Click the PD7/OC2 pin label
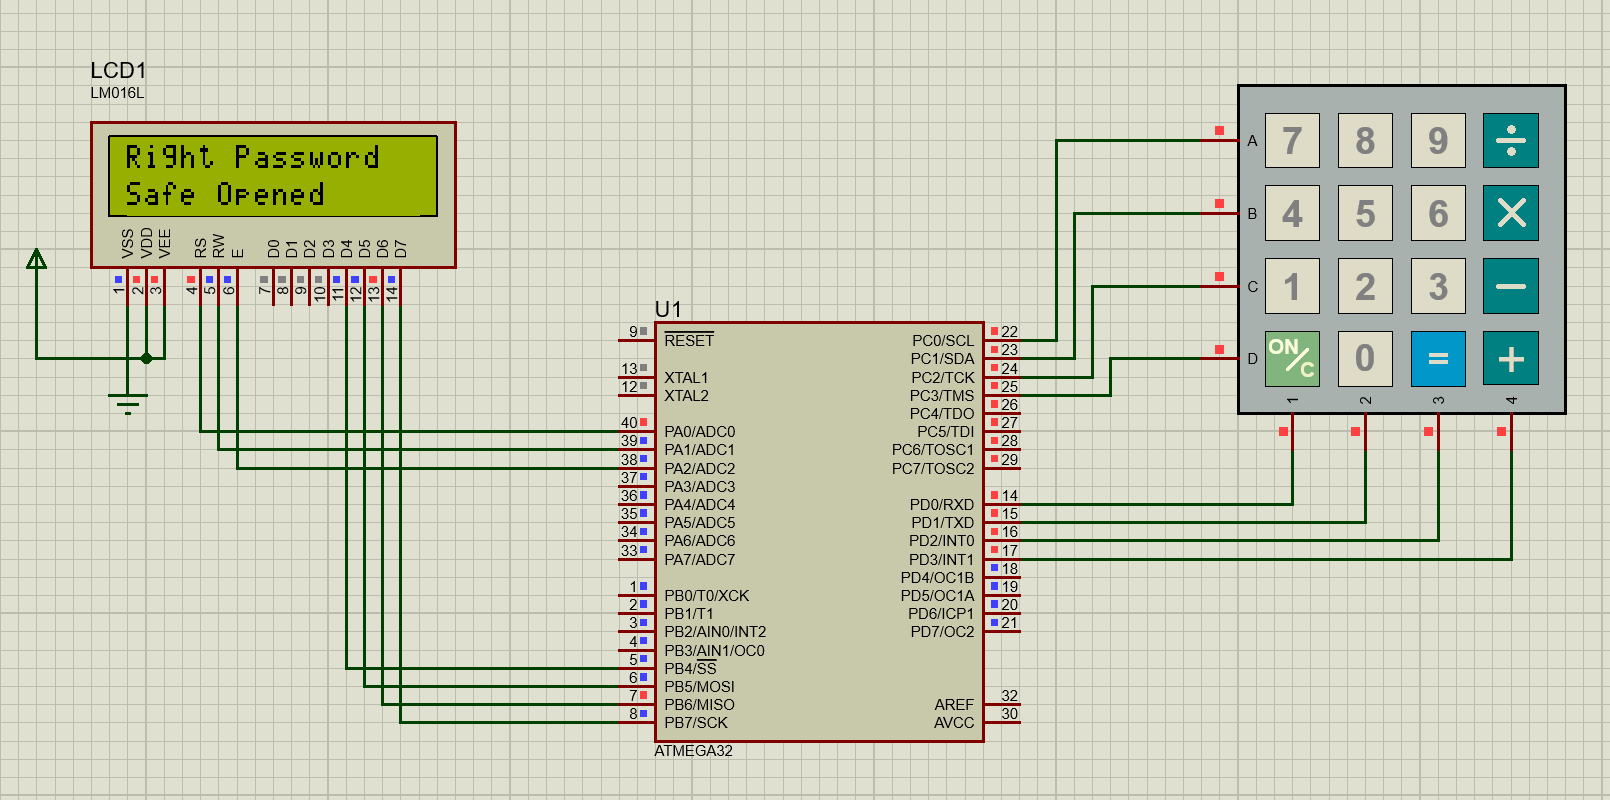The height and width of the screenshot is (800, 1610). (x=942, y=632)
